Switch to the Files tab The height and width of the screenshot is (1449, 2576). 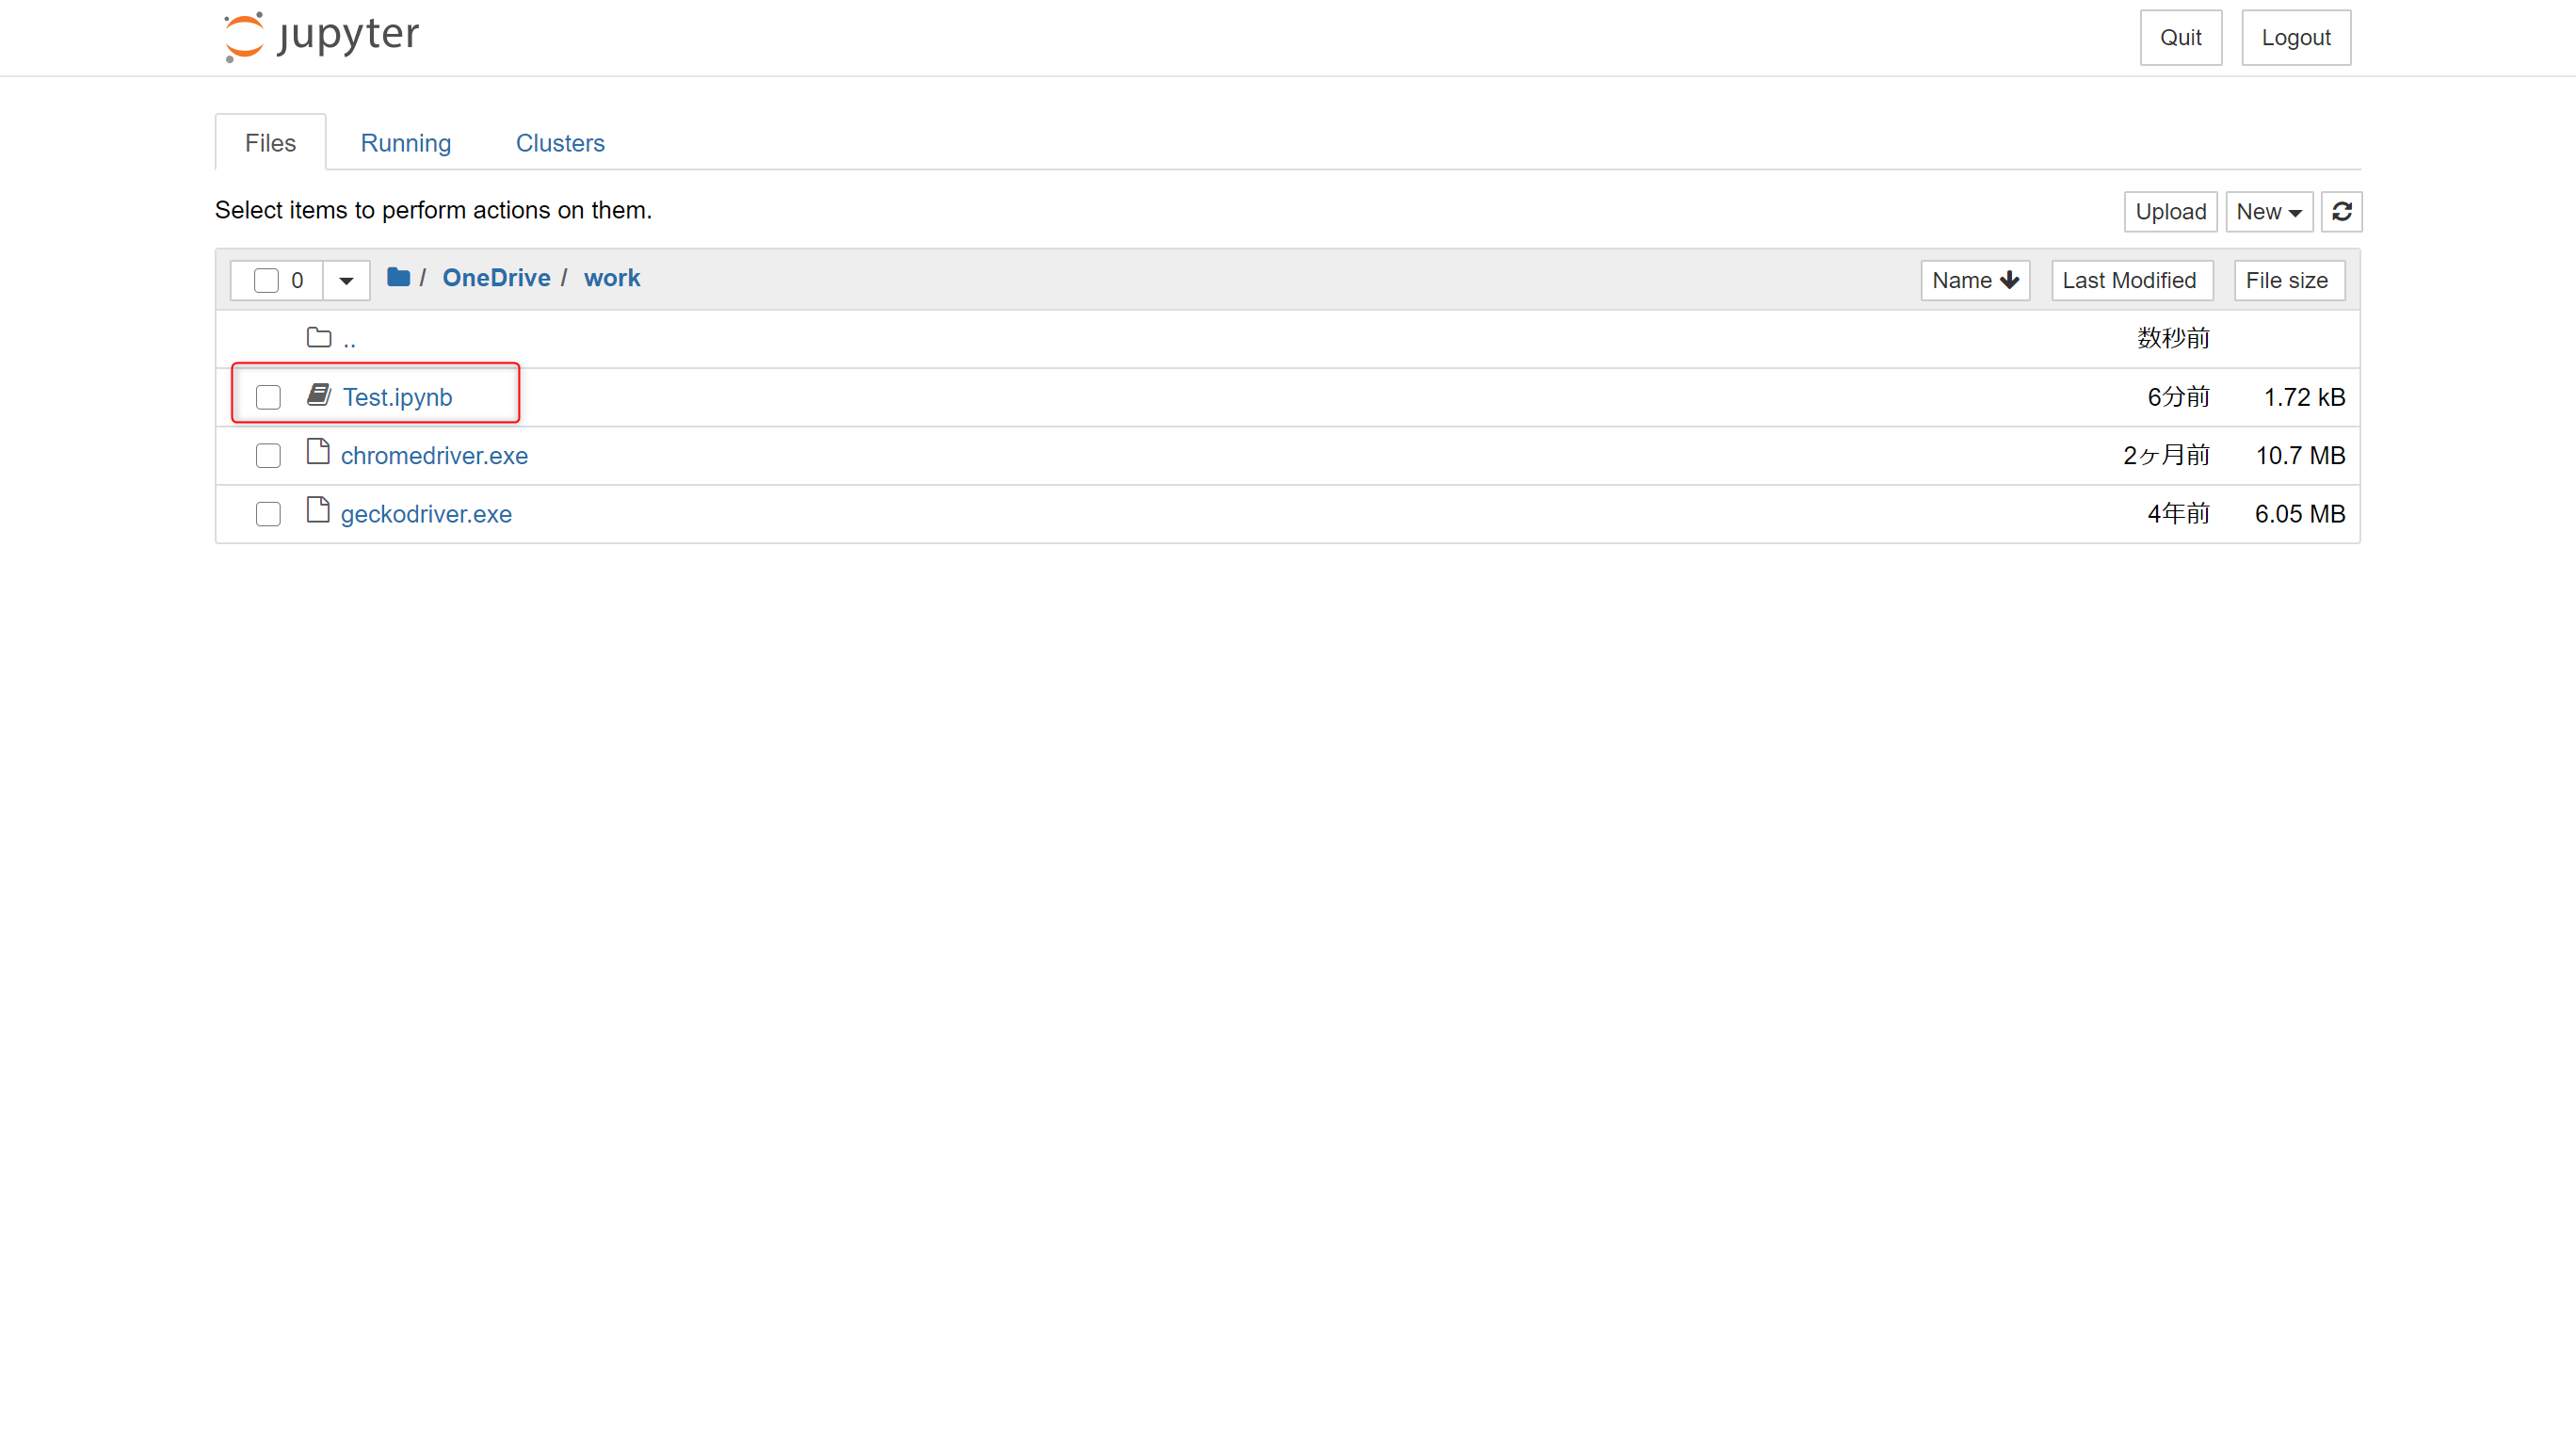point(270,143)
